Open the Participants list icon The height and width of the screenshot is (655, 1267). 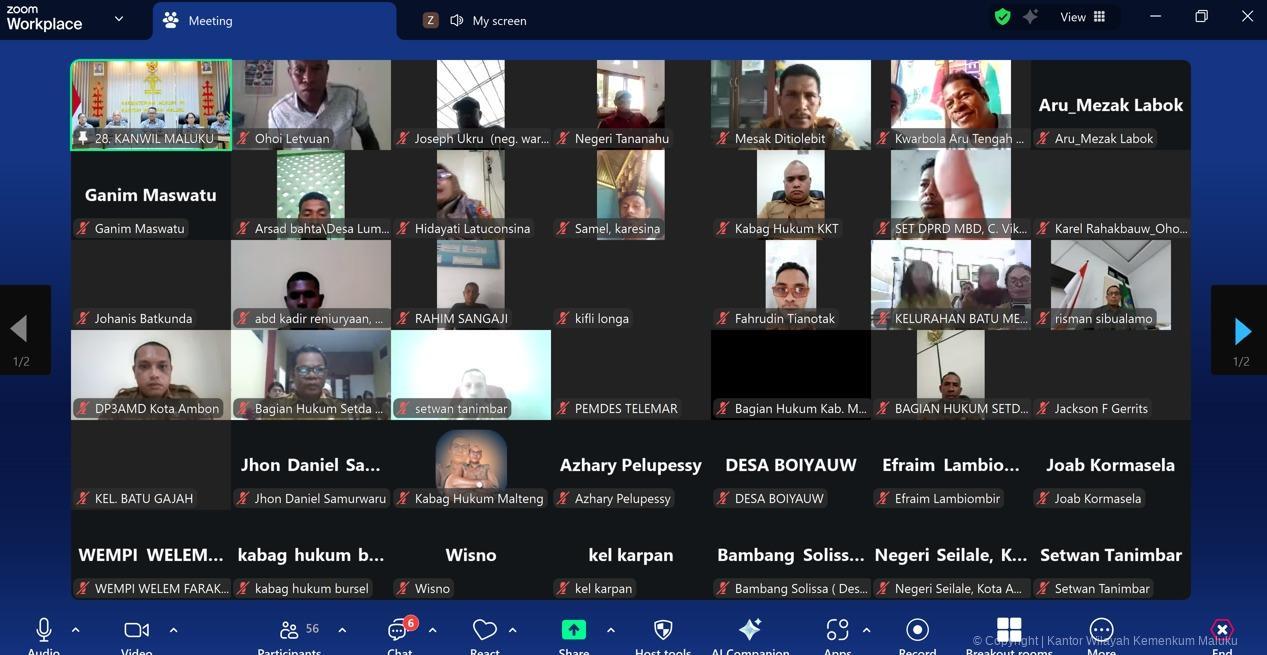(289, 630)
